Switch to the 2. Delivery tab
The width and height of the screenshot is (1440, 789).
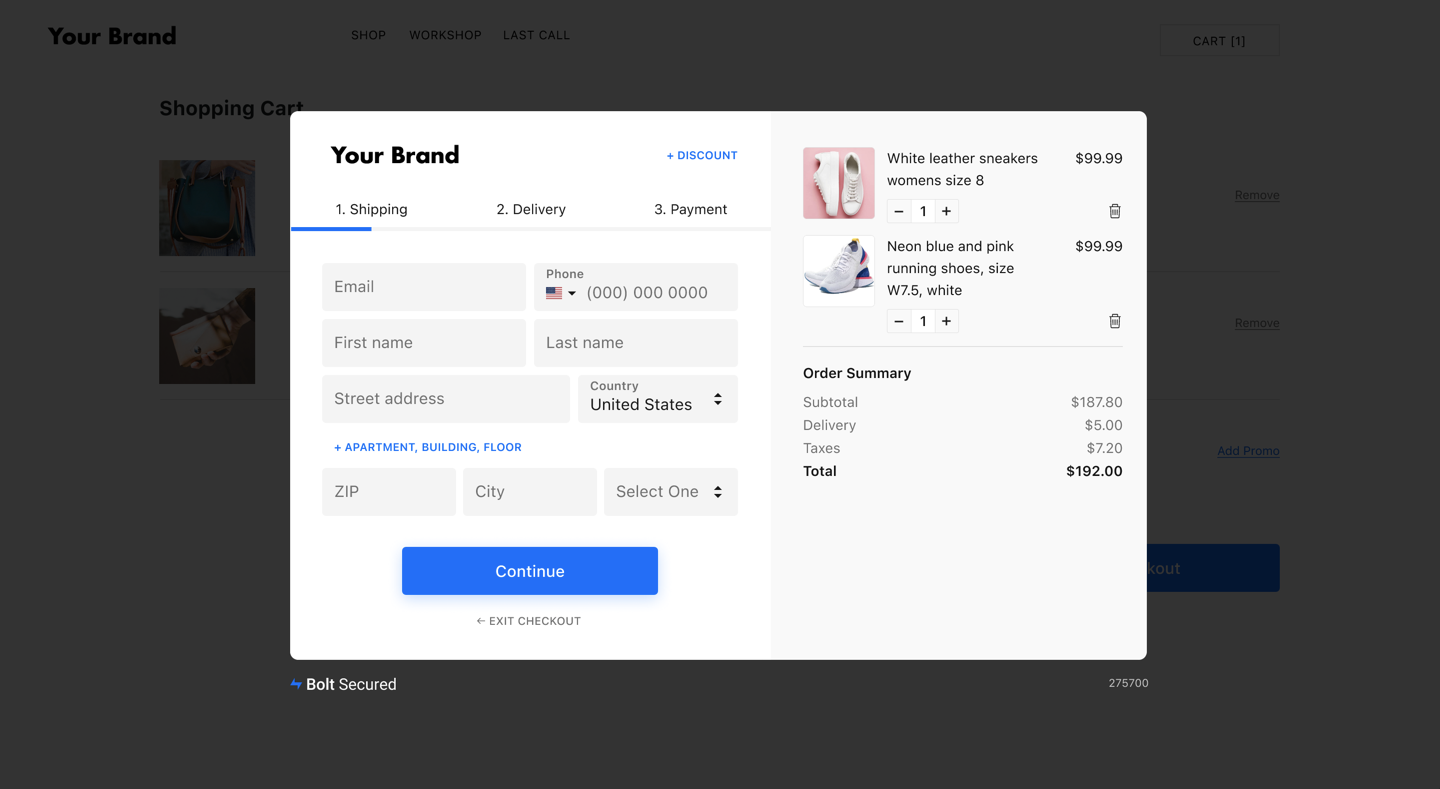531,209
